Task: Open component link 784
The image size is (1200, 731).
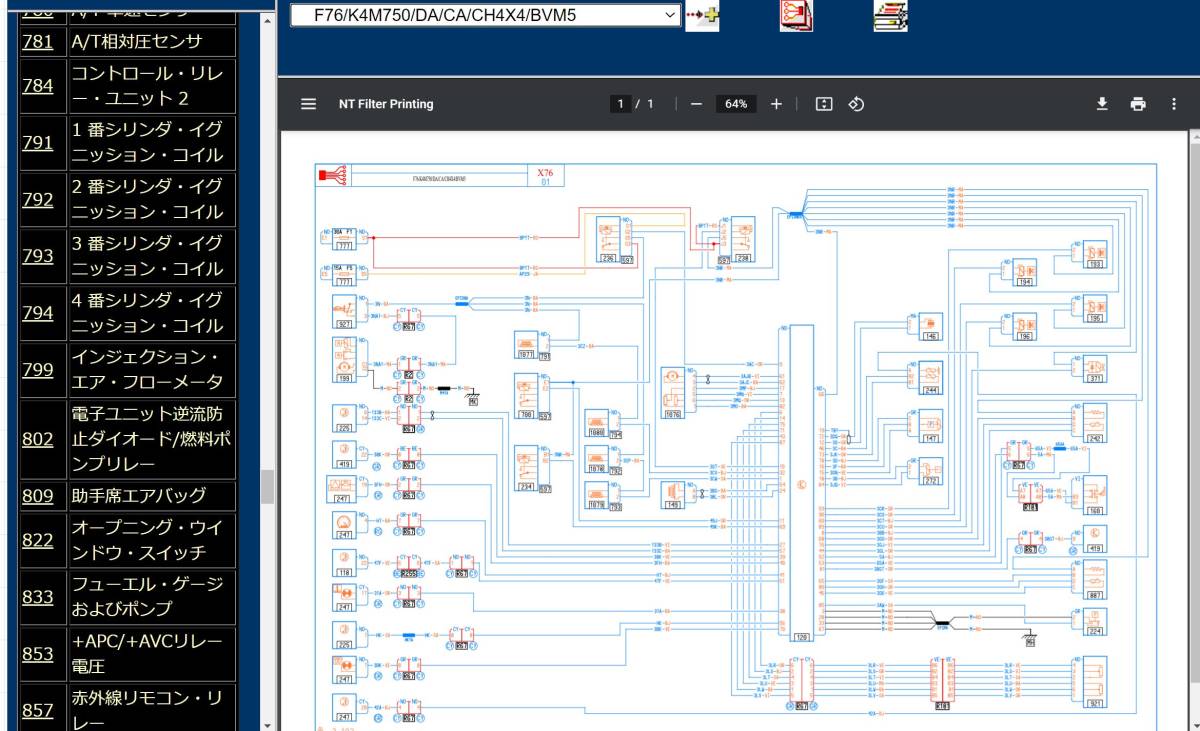Action: coord(38,86)
